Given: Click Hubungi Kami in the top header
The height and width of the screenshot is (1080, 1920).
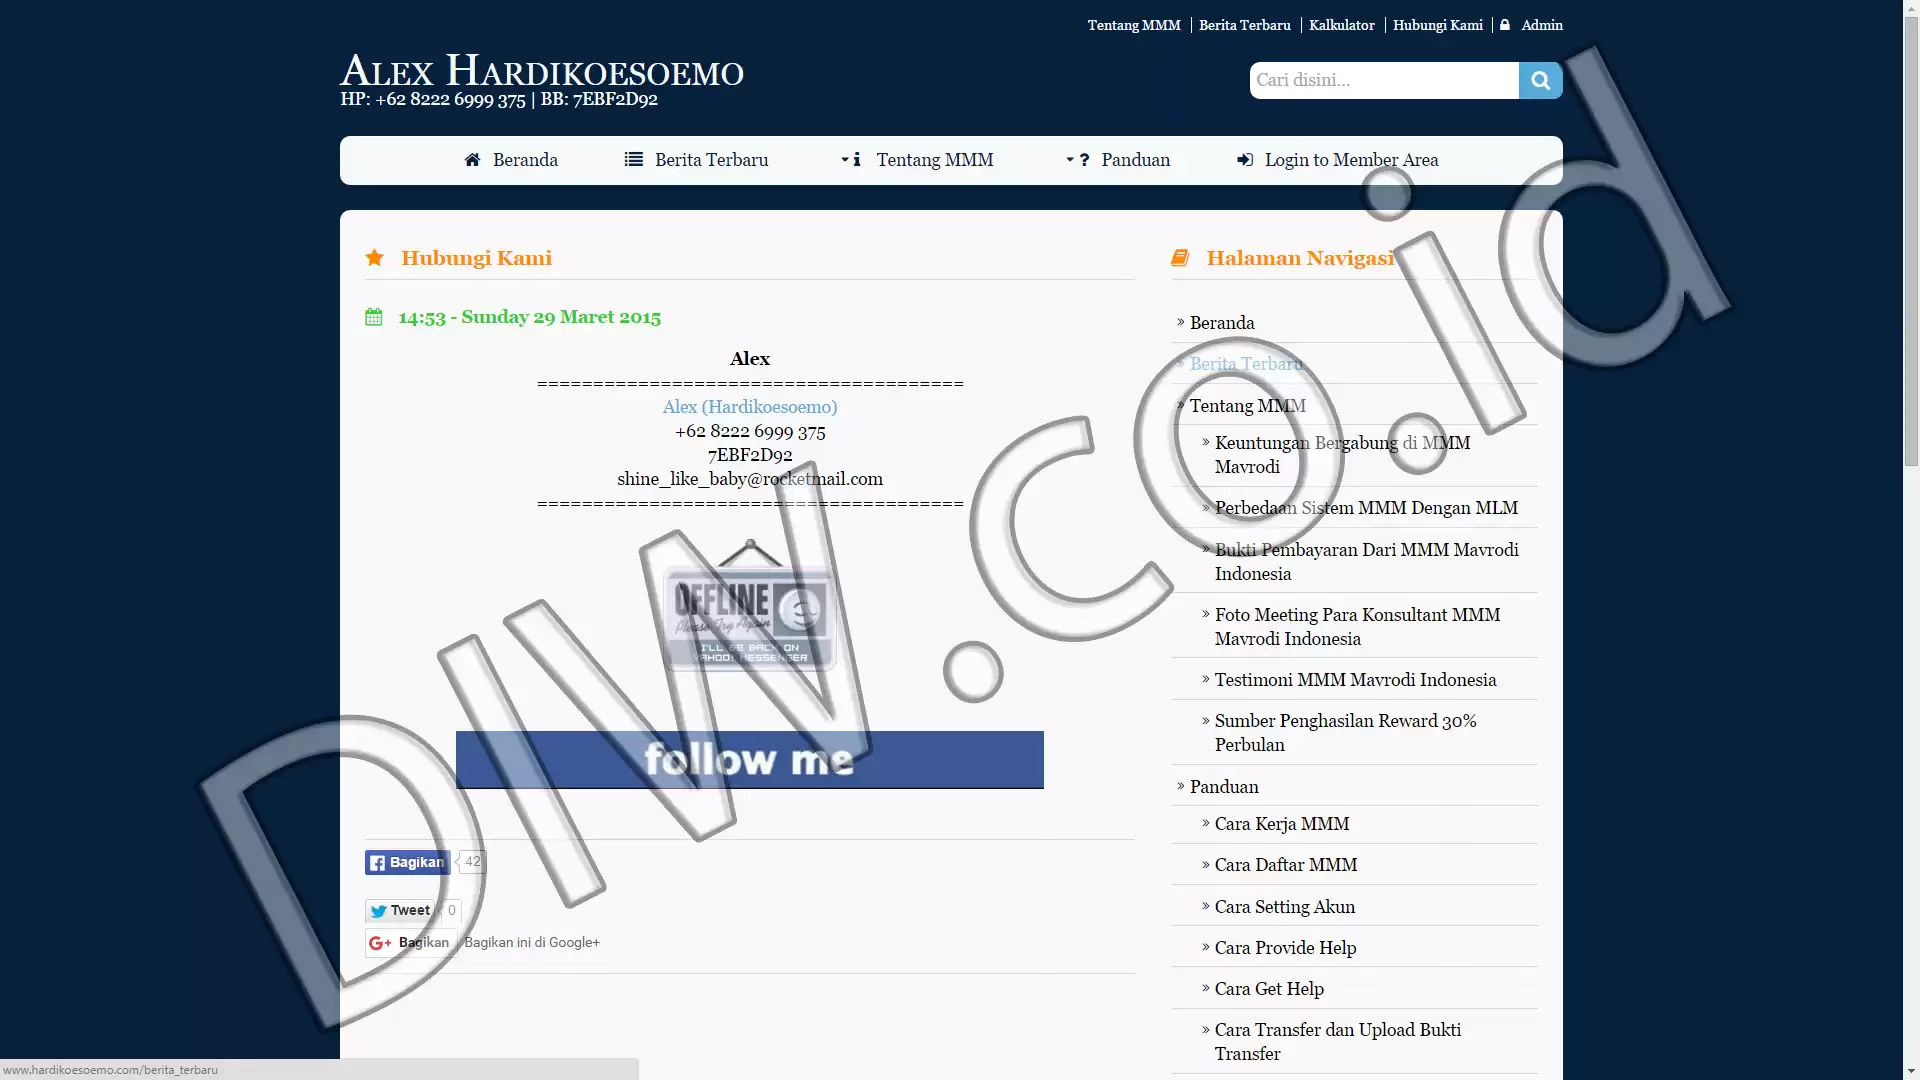Looking at the screenshot, I should pos(1438,25).
